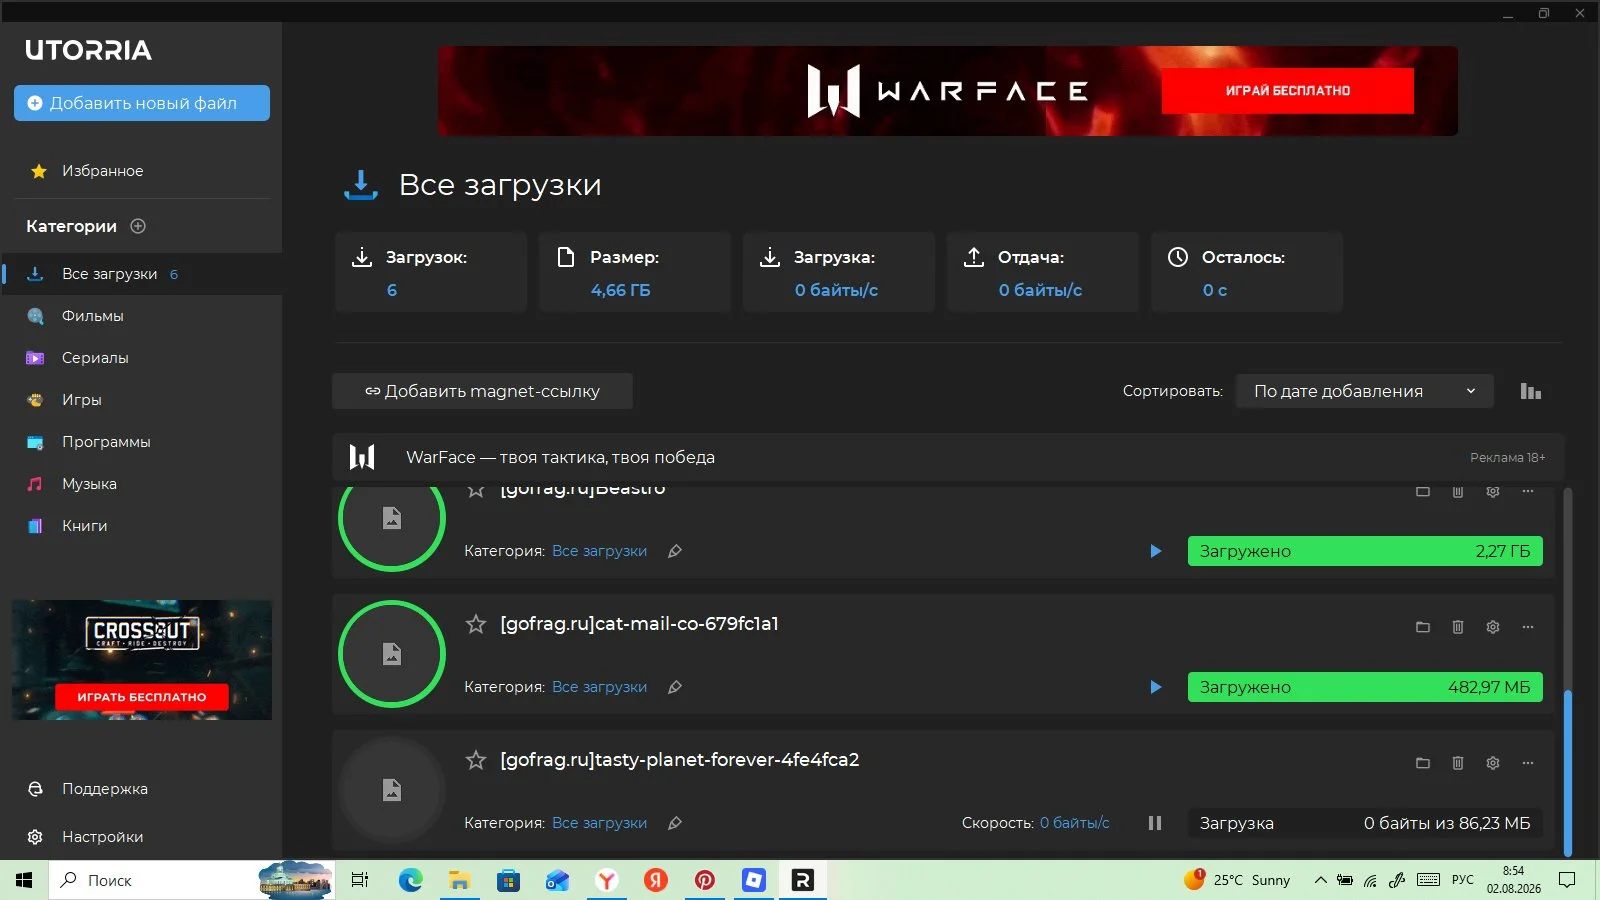Open the folder of tasty-planet-forever-4fe4fca2
This screenshot has height=900, width=1600.
point(1423,763)
